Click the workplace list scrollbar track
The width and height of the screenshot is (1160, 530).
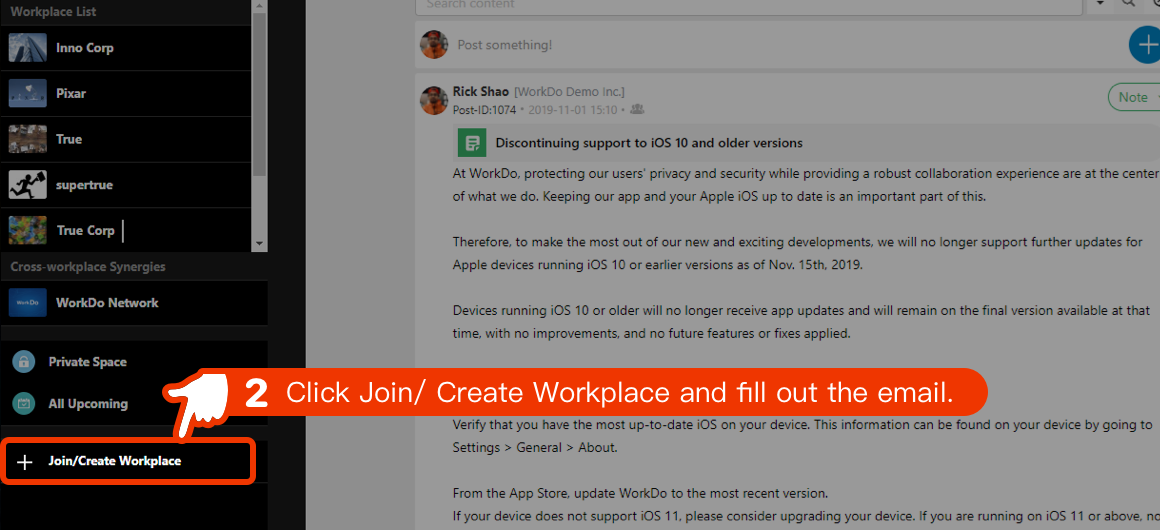[x=259, y=207]
